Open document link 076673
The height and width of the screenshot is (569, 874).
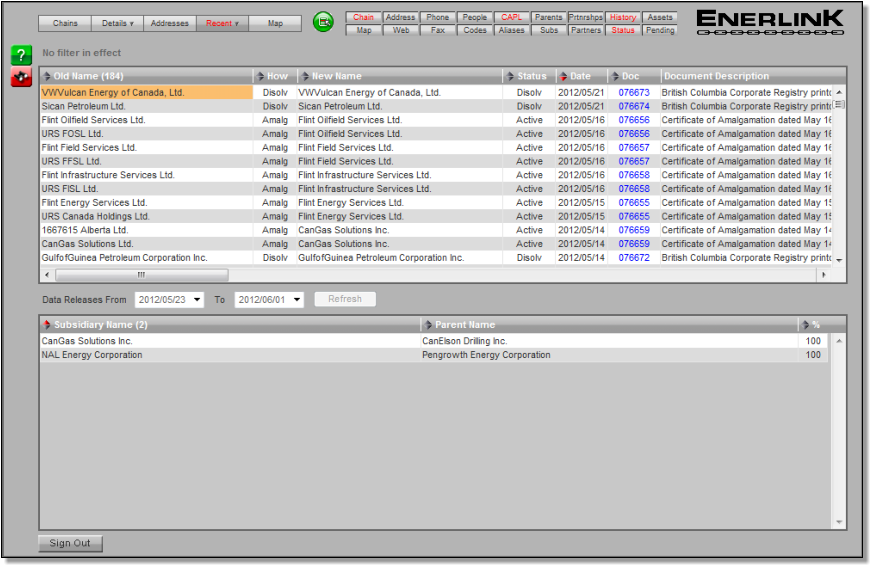click(x=634, y=93)
